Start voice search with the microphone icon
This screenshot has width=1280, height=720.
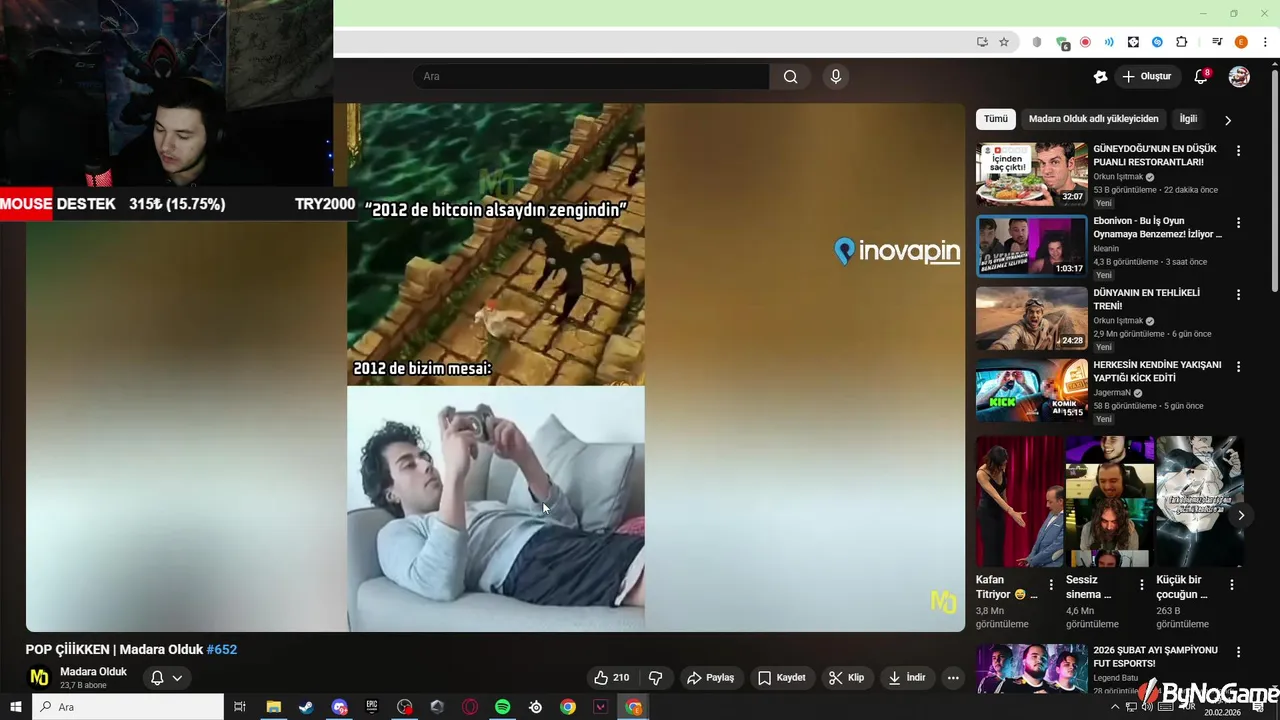[x=836, y=77]
